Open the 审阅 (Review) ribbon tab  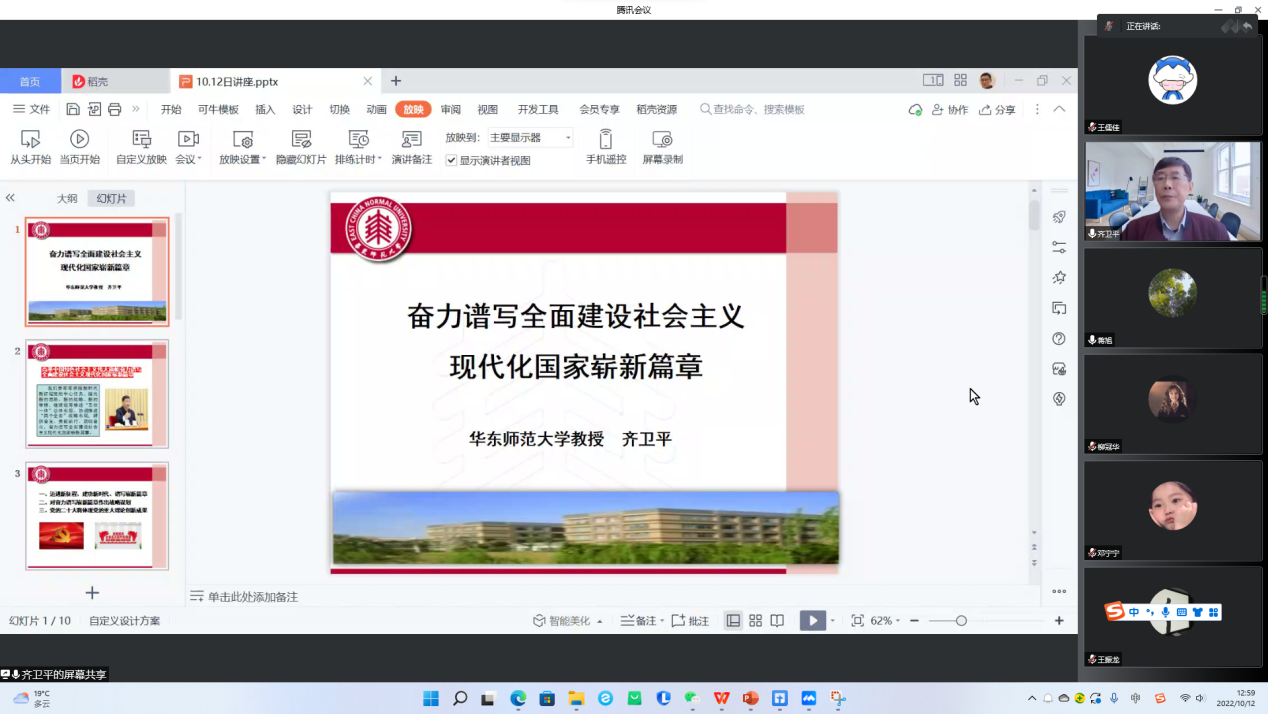point(451,110)
